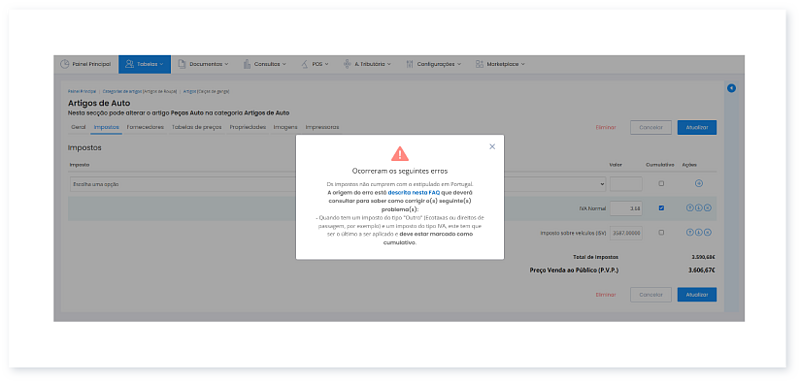This screenshot has width=800, height=381.
Task: Switch to the Geral tab
Action: click(x=78, y=127)
